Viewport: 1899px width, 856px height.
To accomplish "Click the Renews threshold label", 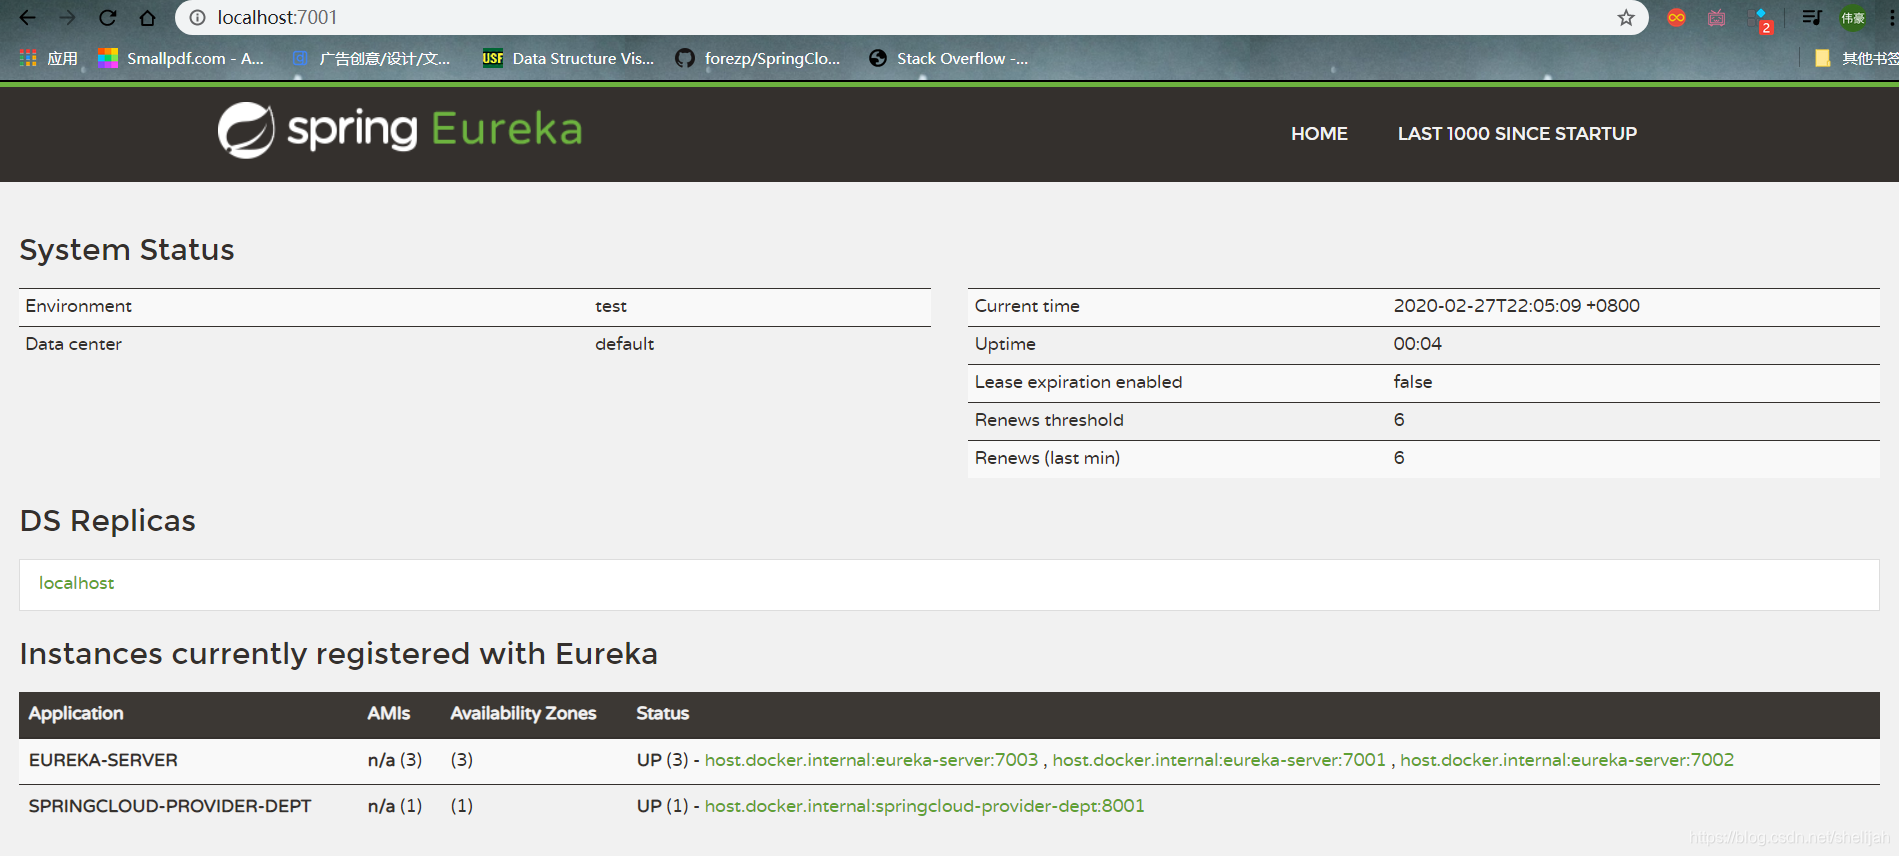I will (x=1049, y=420).
